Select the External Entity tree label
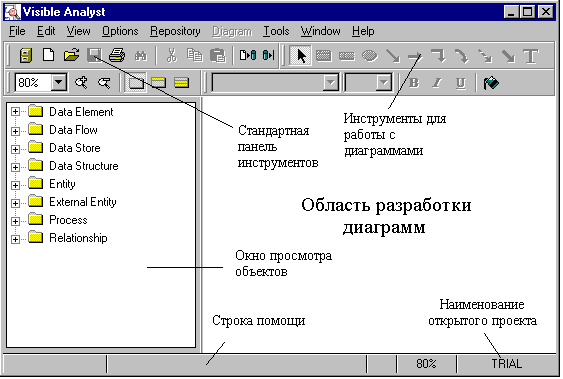The width and height of the screenshot is (563, 379). point(83,202)
